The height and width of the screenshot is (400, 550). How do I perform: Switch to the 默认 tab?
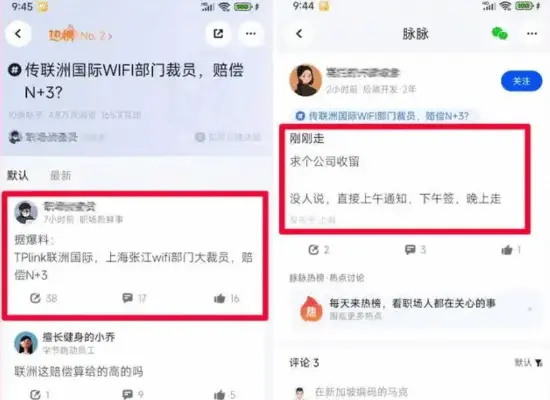tap(18, 175)
